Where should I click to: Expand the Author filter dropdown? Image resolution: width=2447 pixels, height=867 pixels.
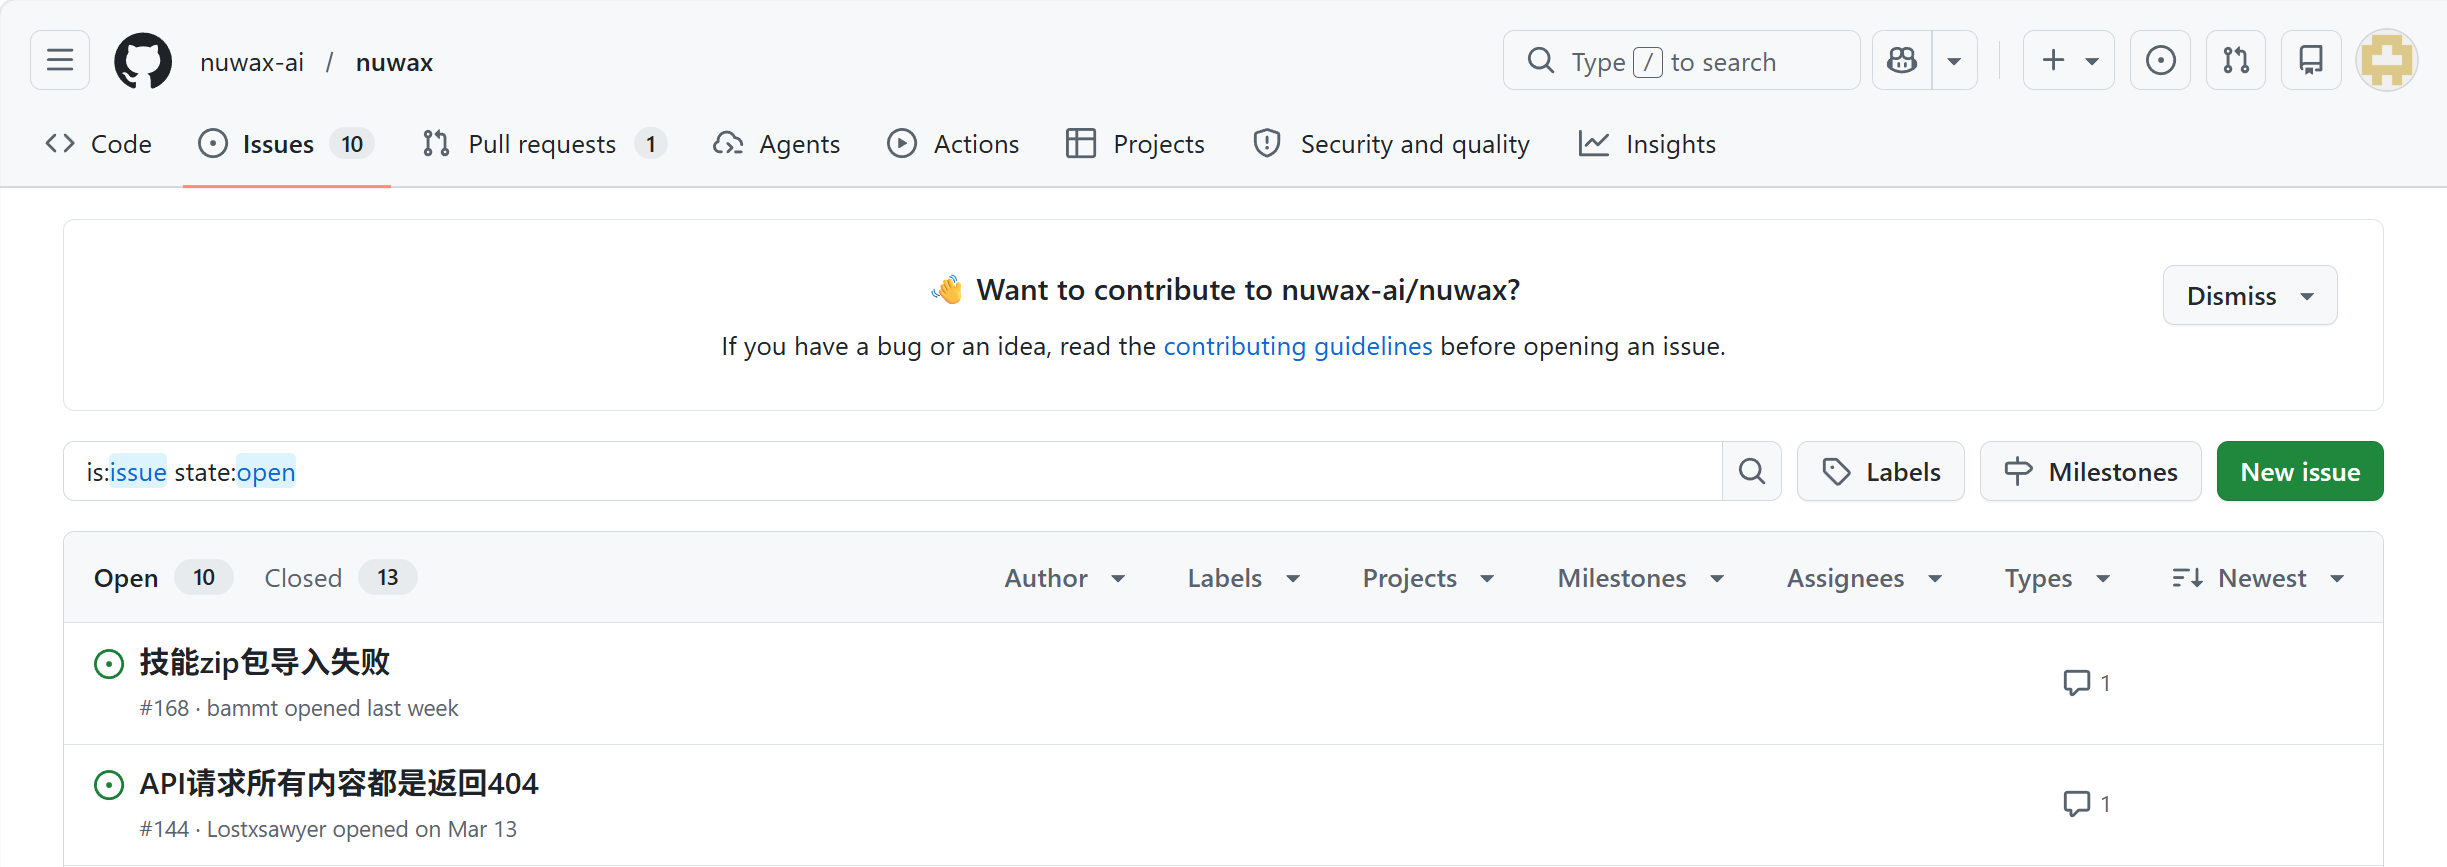point(1065,578)
